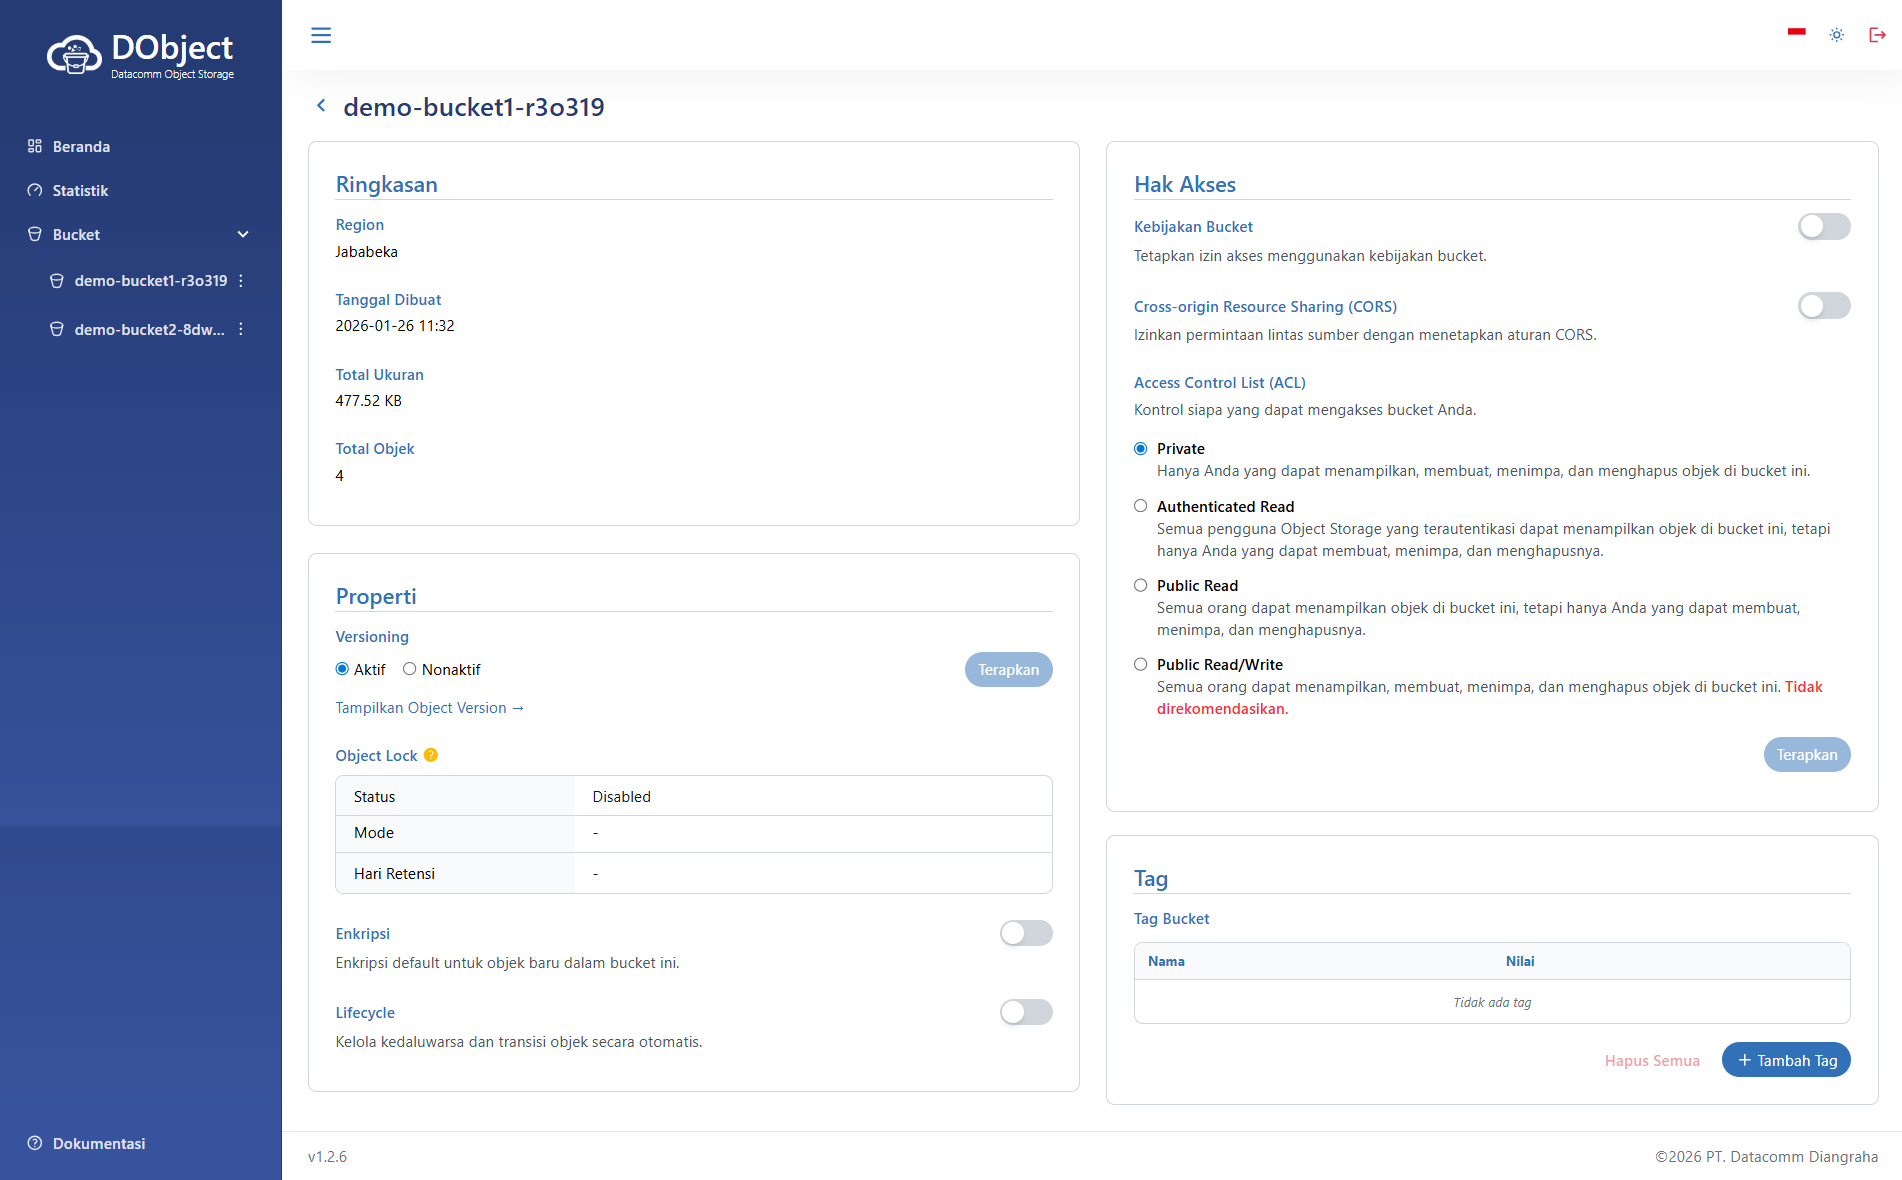Click the Tambah Tag button

pos(1786,1060)
